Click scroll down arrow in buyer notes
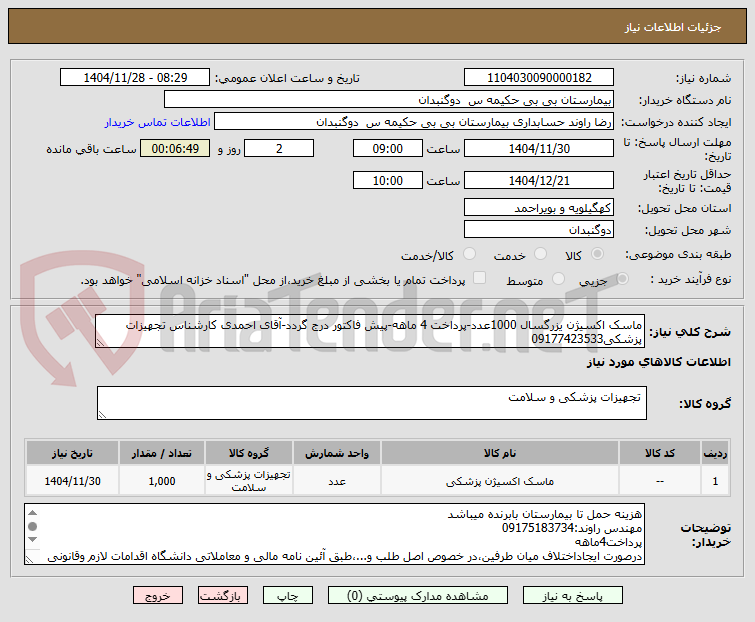755x622 pixels. (32, 539)
